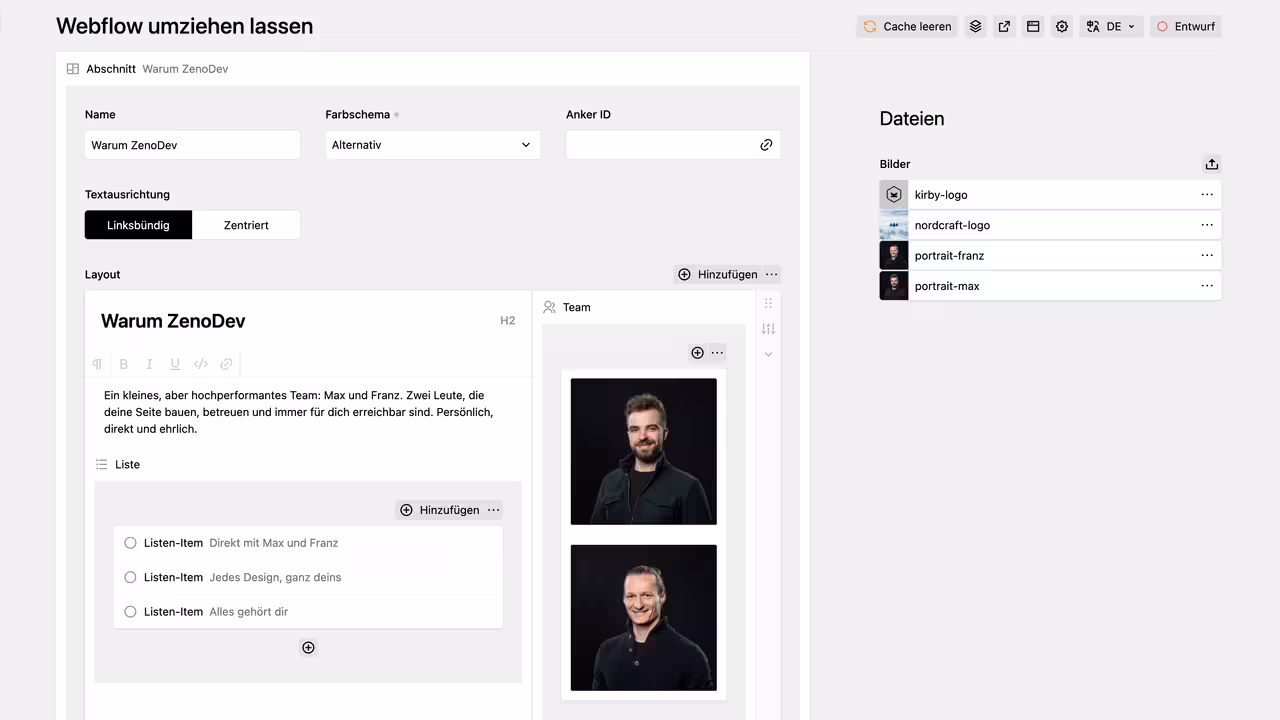Click kirby-logo thumbnail icon
Screen dimensions: 1280x720
coord(894,195)
